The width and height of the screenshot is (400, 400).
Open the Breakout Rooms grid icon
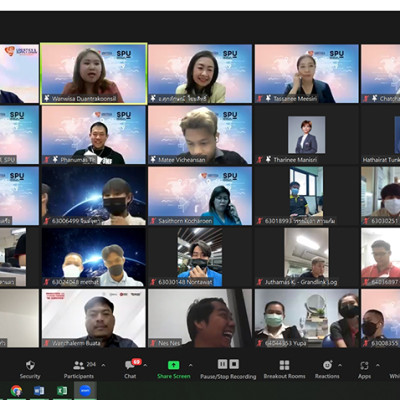(x=284, y=365)
